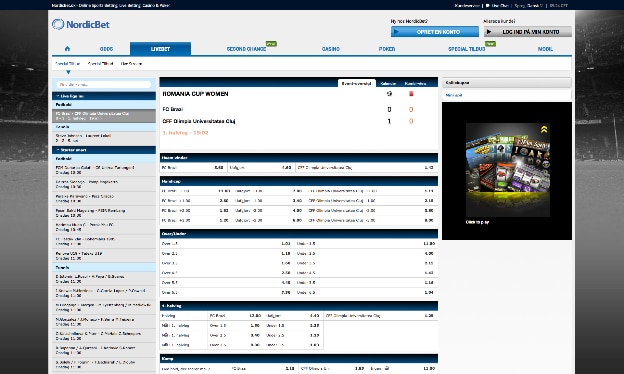Click the play arrow on Opret en konto
The height and width of the screenshot is (374, 624).
[x=396, y=32]
